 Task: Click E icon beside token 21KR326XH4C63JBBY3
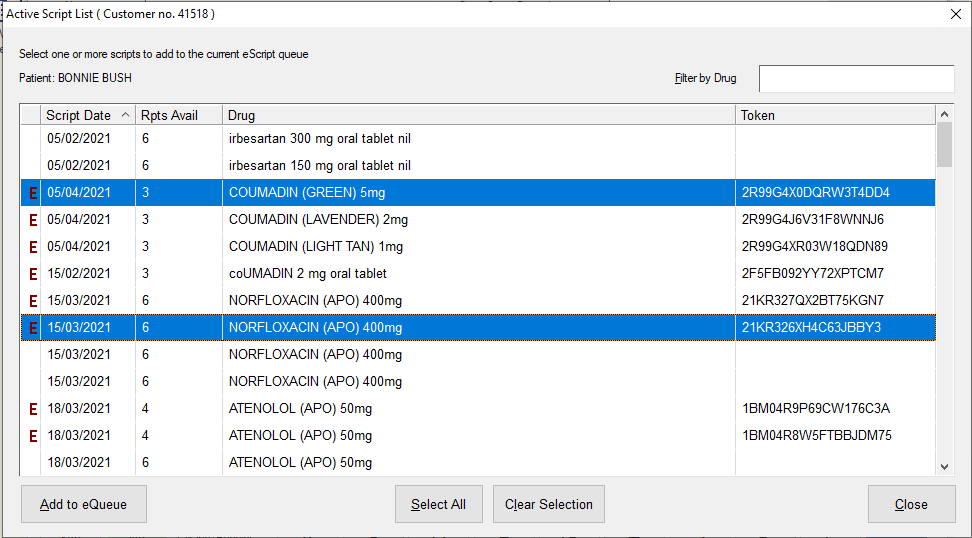pos(33,328)
